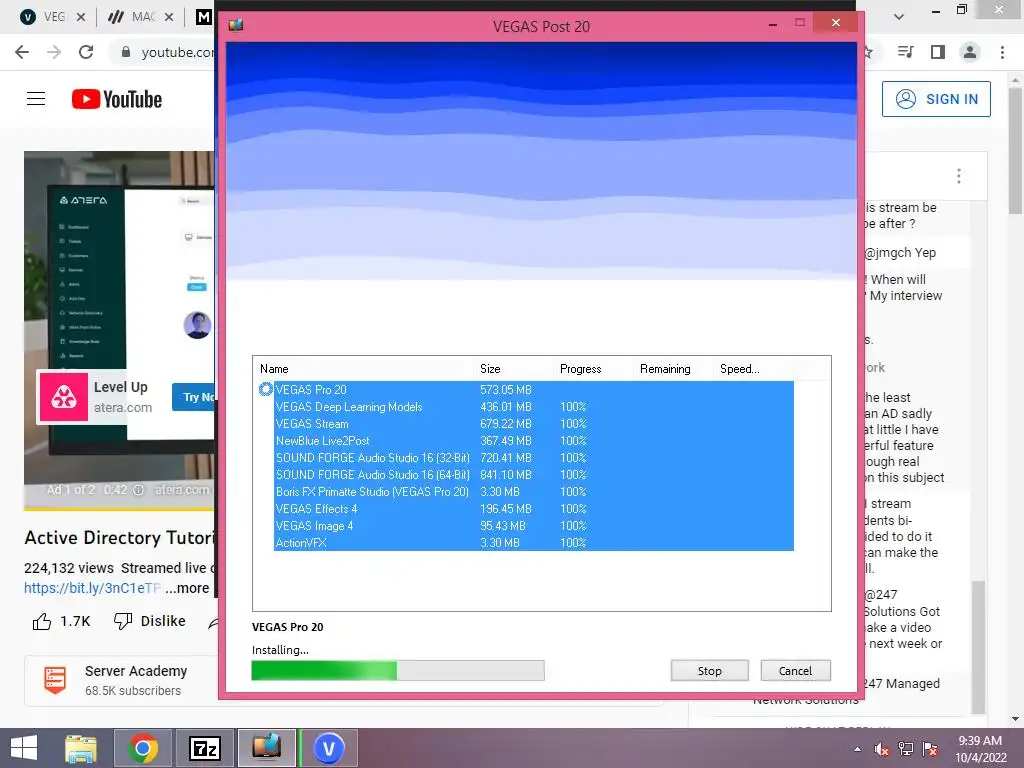Select SOUND FORGE Audio Studio 16 (64-Bit) row
This screenshot has width=1024, height=768.
(534, 475)
